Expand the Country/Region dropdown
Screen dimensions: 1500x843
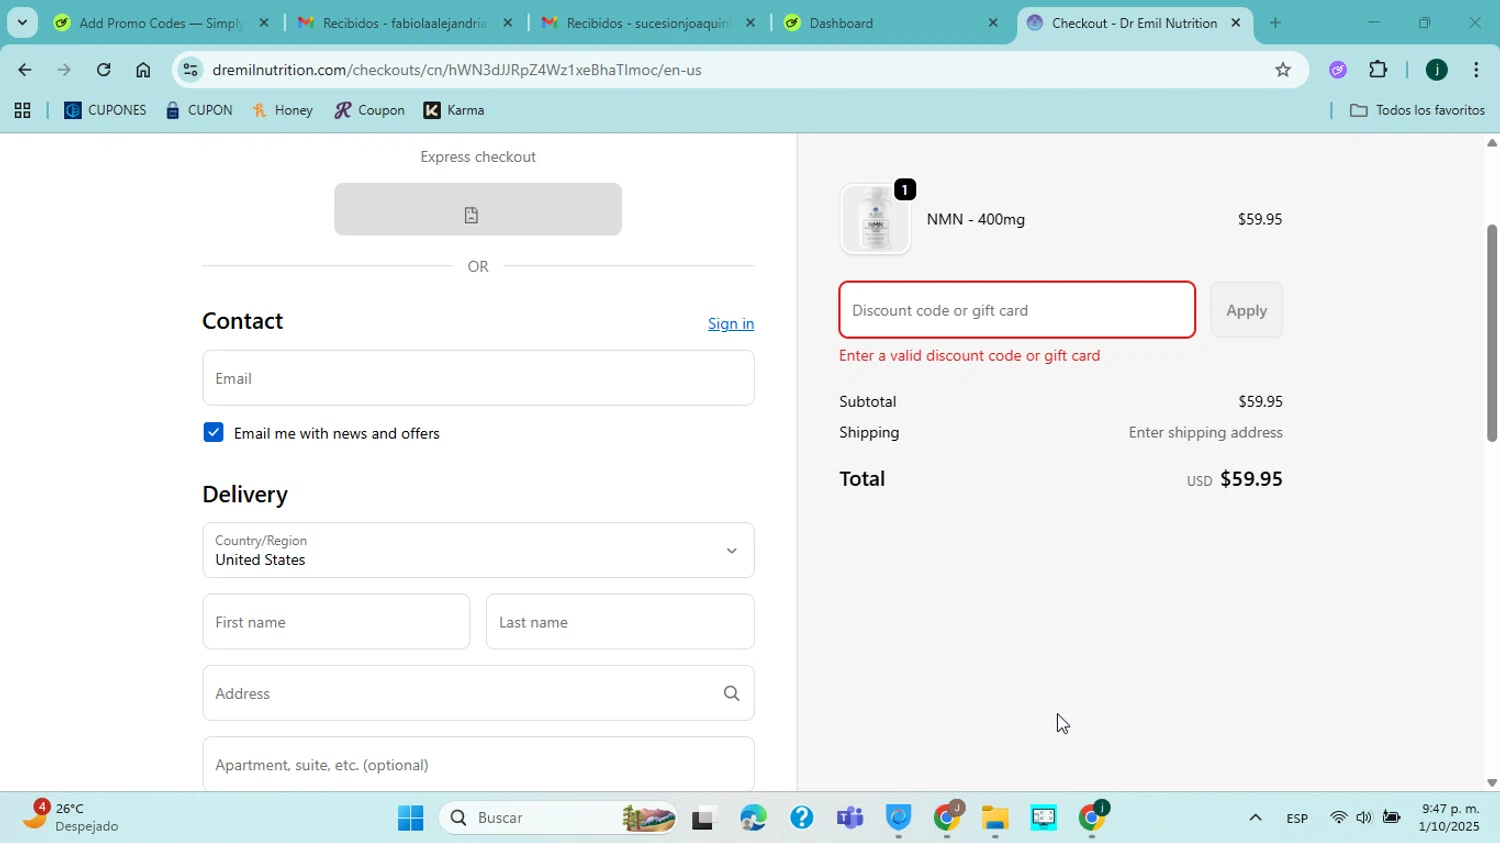coord(478,550)
